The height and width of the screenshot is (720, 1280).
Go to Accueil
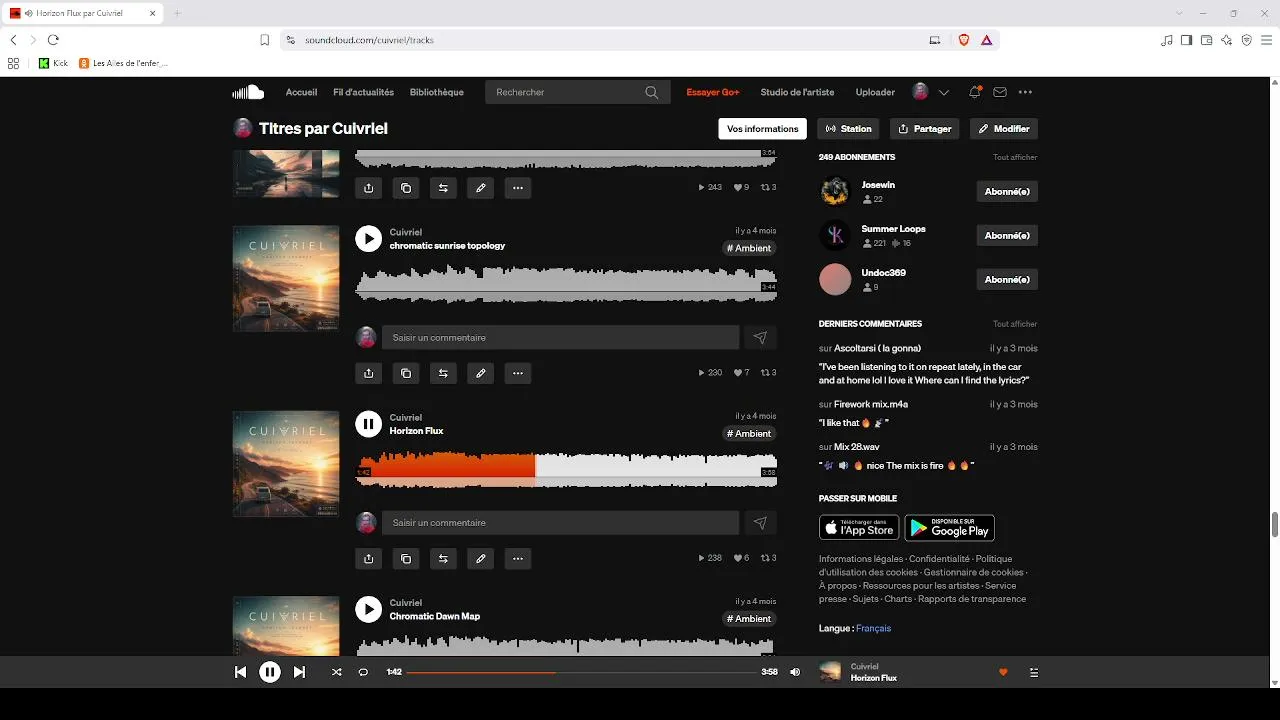(x=301, y=92)
